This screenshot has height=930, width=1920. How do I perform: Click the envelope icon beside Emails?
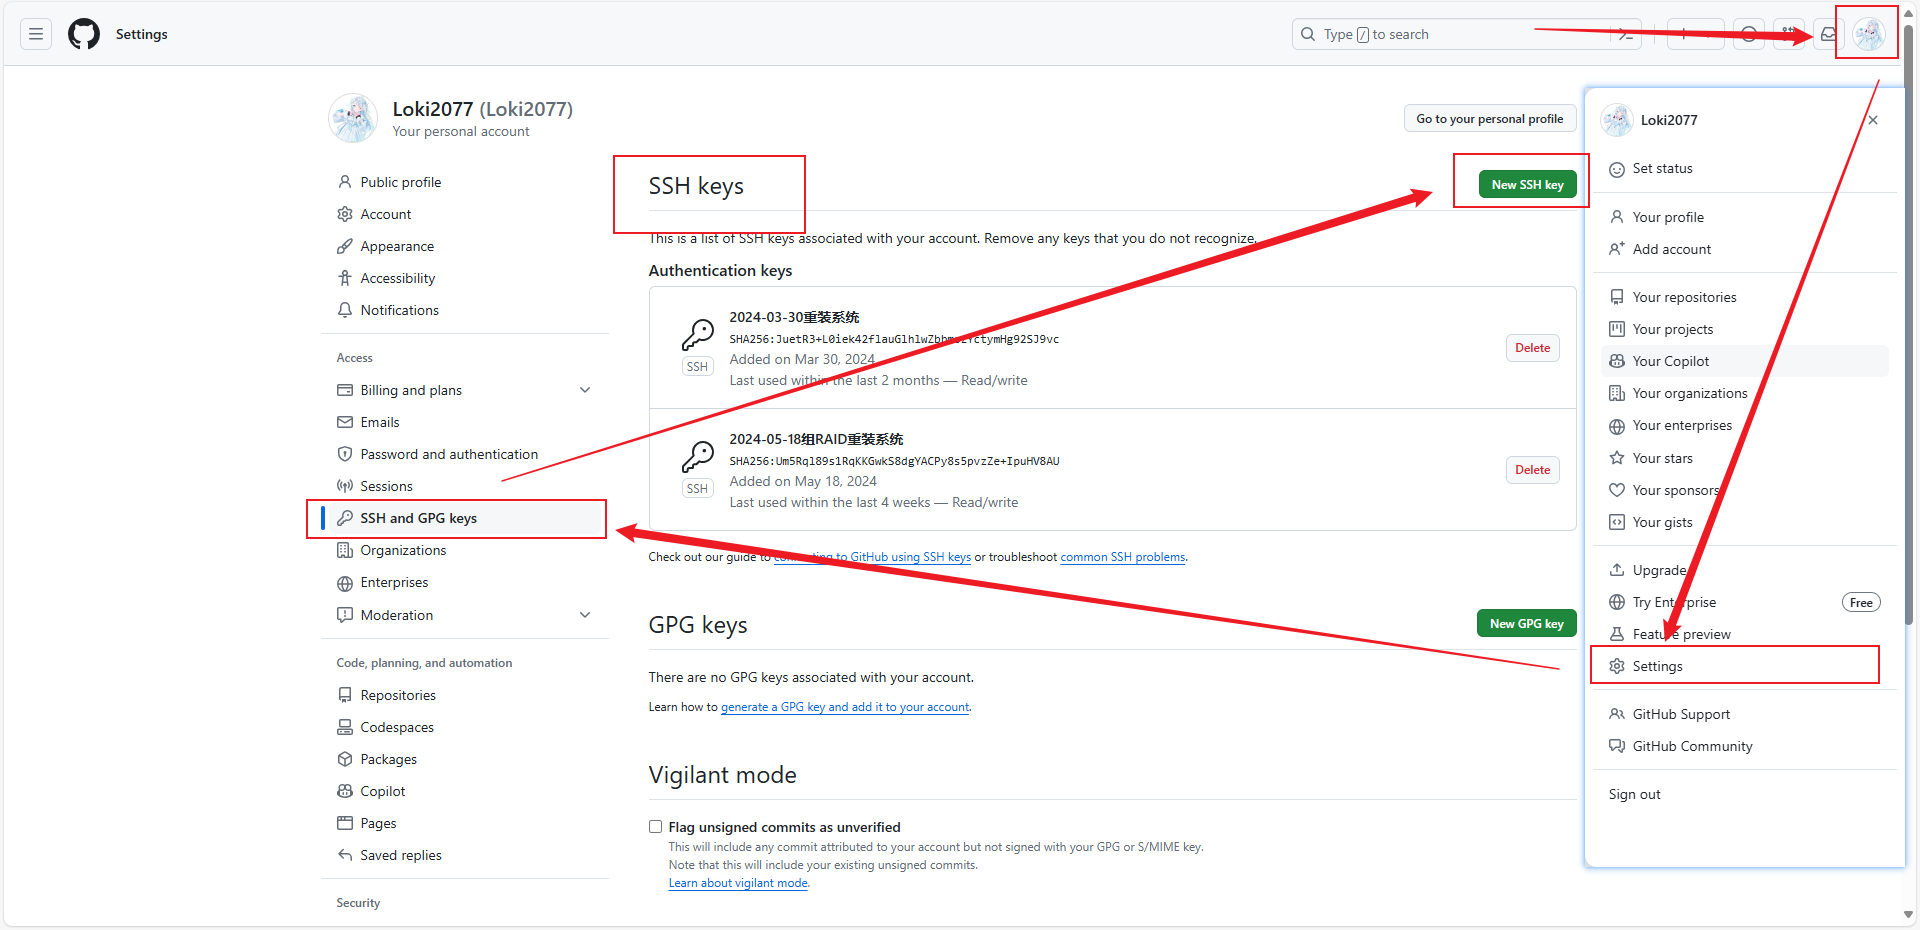click(345, 422)
